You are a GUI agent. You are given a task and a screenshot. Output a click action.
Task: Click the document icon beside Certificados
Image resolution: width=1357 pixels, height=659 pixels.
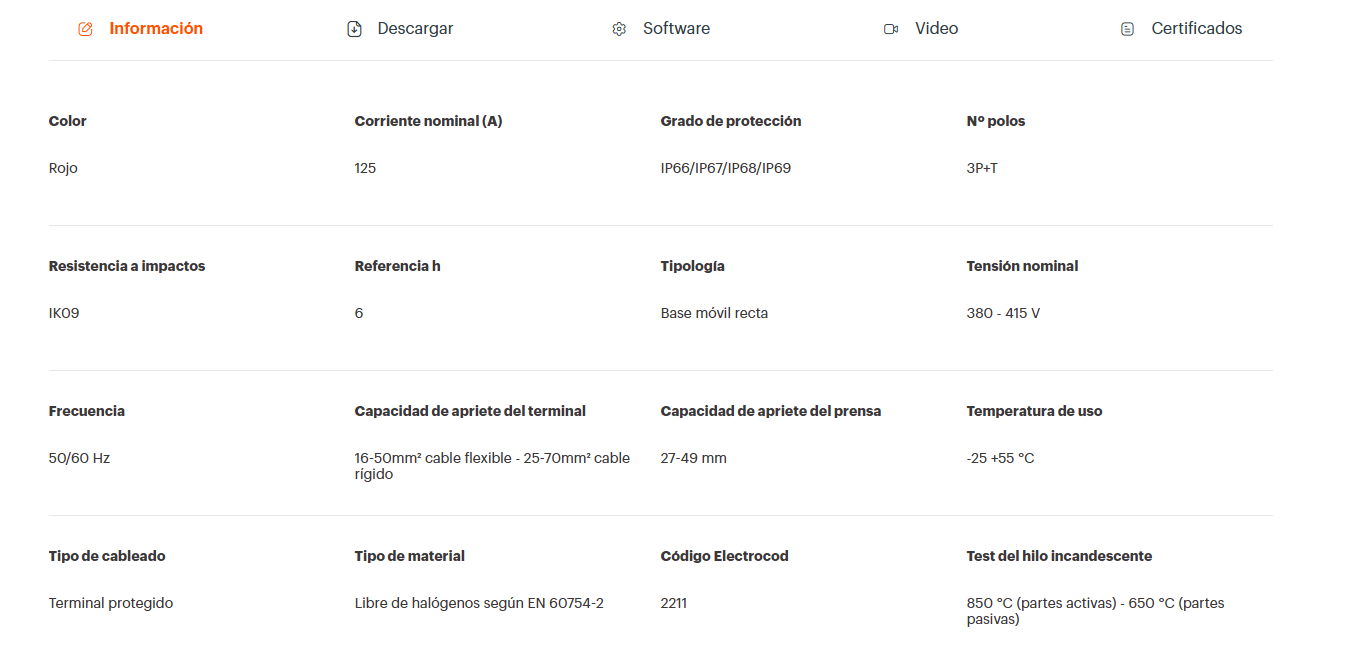(1127, 29)
